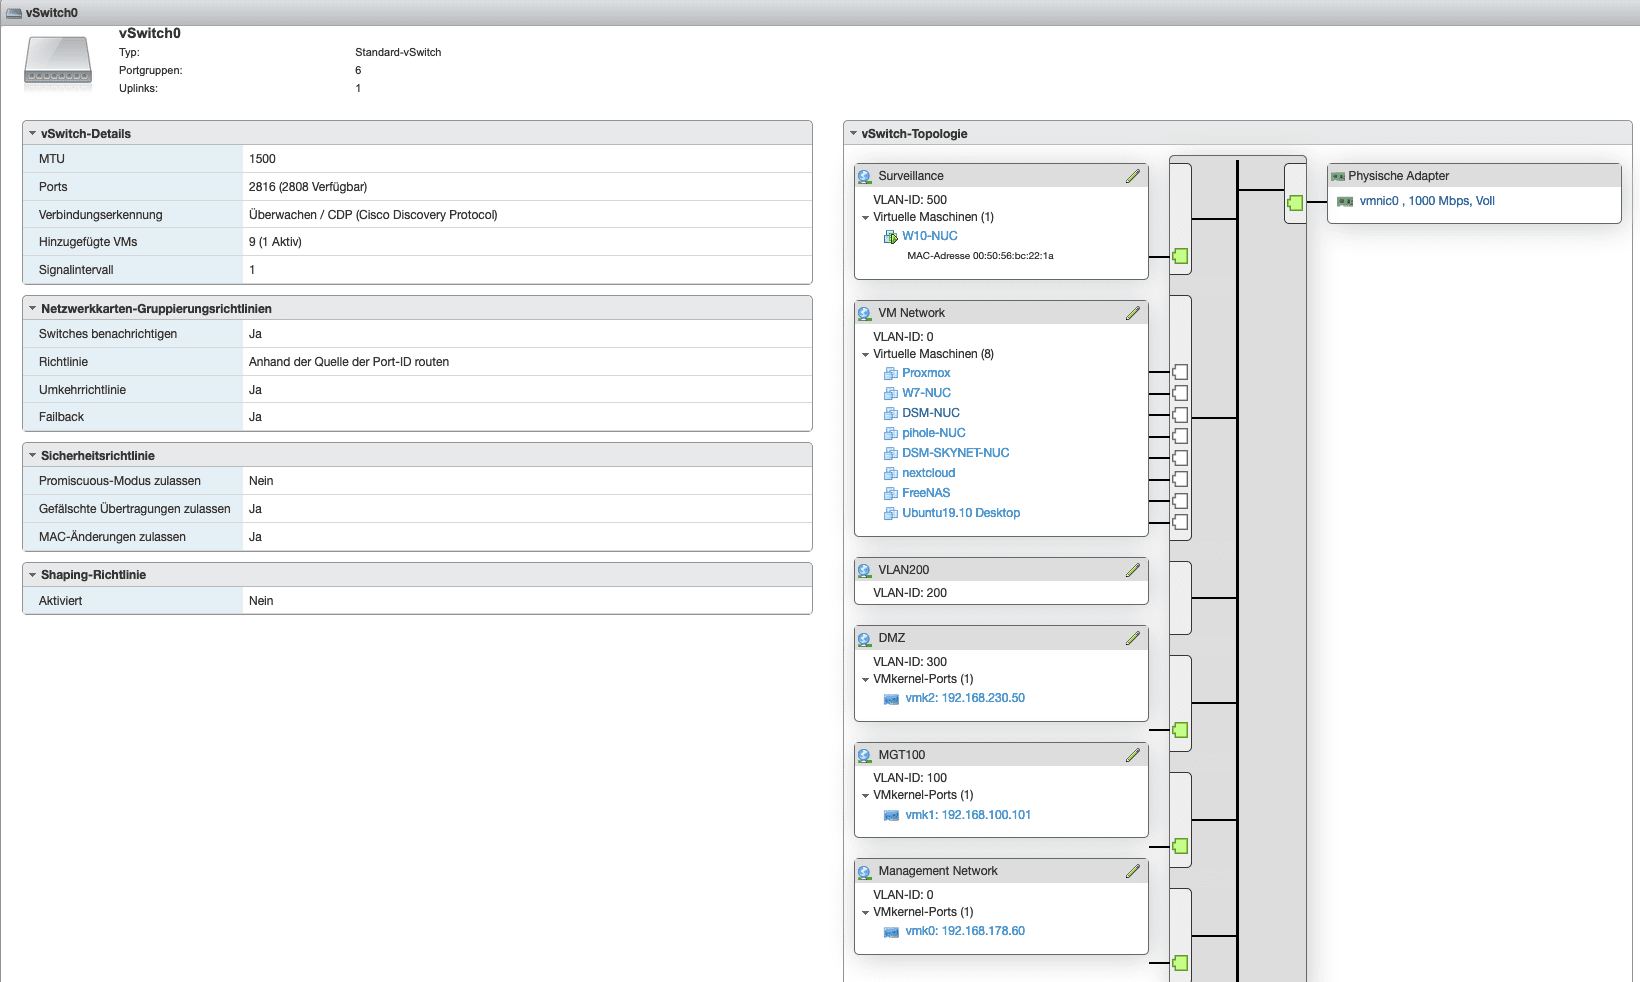Screen dimensions: 1640x982
Task: Select the Surveillance VLAN-ID: 500 text
Action: (910, 200)
